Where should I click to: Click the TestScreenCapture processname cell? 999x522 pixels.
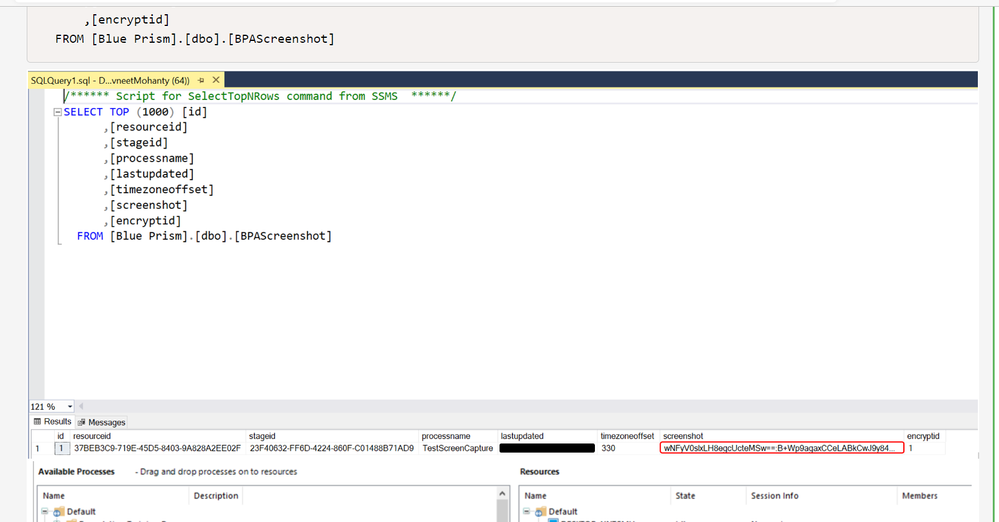coord(456,449)
